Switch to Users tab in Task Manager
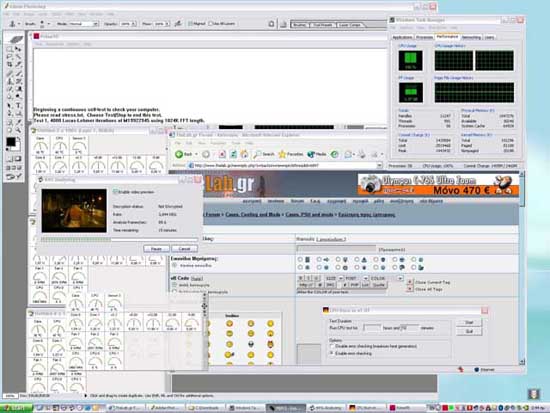Image resolution: width=550 pixels, height=413 pixels. 490,37
